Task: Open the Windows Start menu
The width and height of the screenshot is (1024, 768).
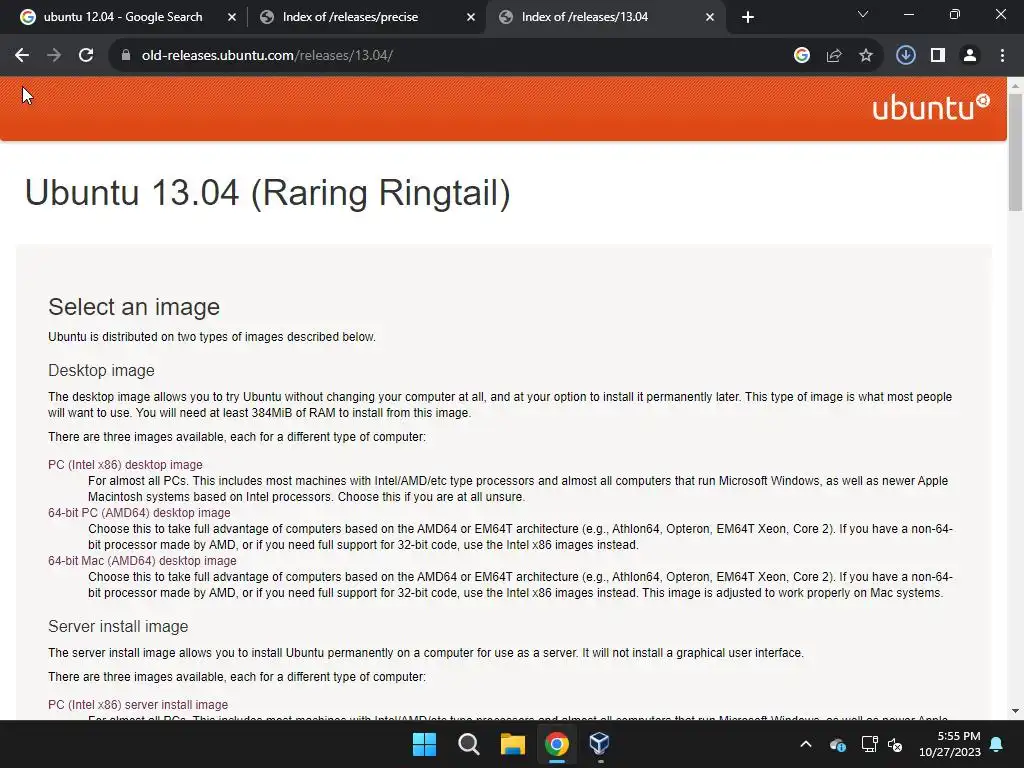Action: point(424,744)
